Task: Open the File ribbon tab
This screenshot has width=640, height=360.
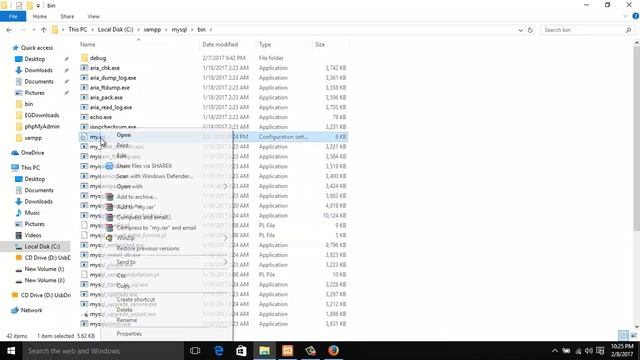Action: [13, 17]
